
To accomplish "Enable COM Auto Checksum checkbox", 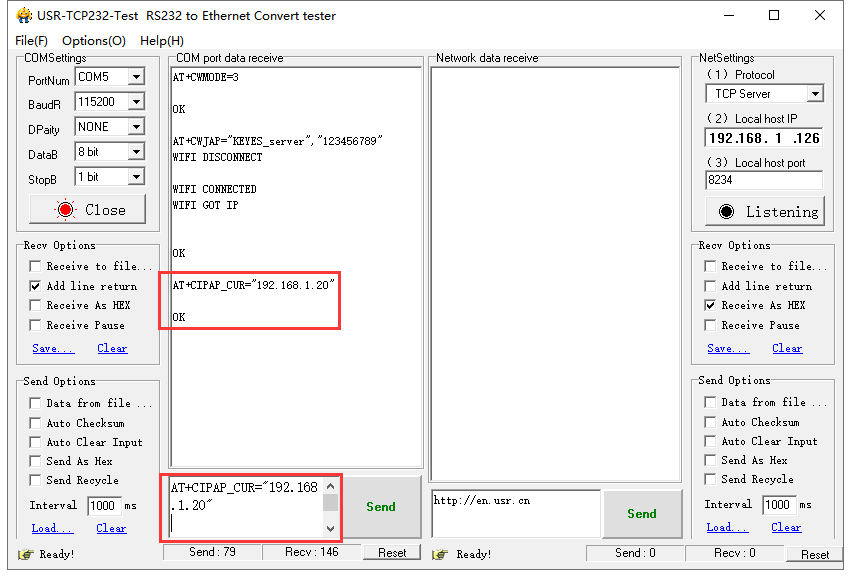I will pyautogui.click(x=35, y=423).
